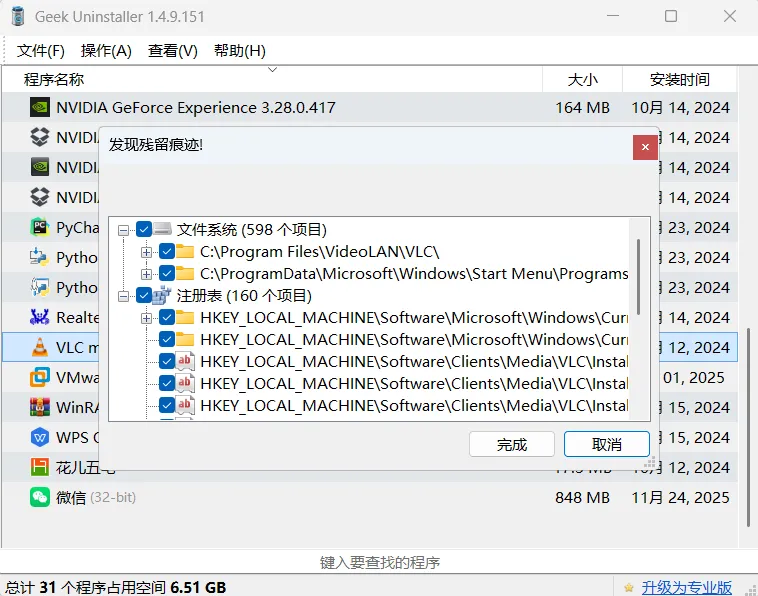Click the 注册表 (160 个项目) label
Viewport: 758px width, 596px height.
point(244,295)
